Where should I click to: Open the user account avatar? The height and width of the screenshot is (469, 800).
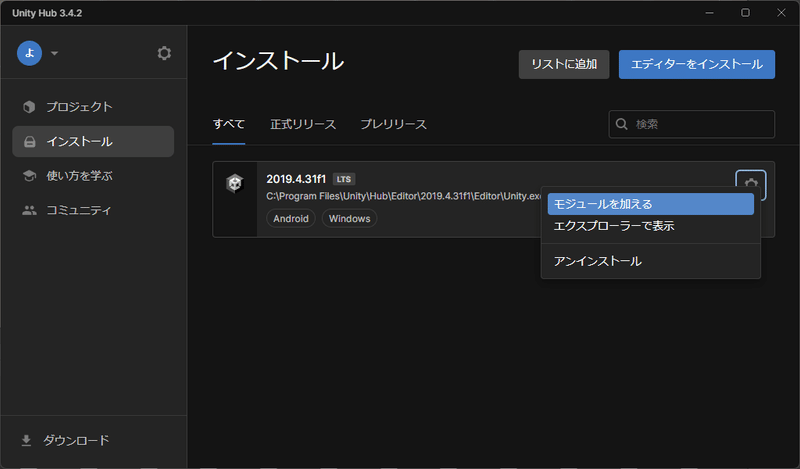click(30, 53)
